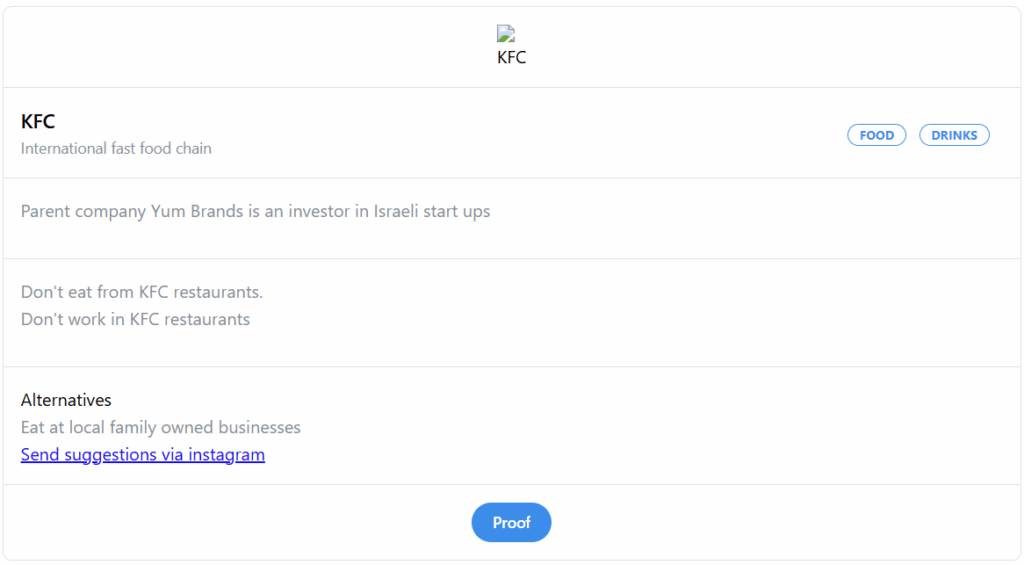Open the Proof button
The width and height of the screenshot is (1024, 565).
511,523
